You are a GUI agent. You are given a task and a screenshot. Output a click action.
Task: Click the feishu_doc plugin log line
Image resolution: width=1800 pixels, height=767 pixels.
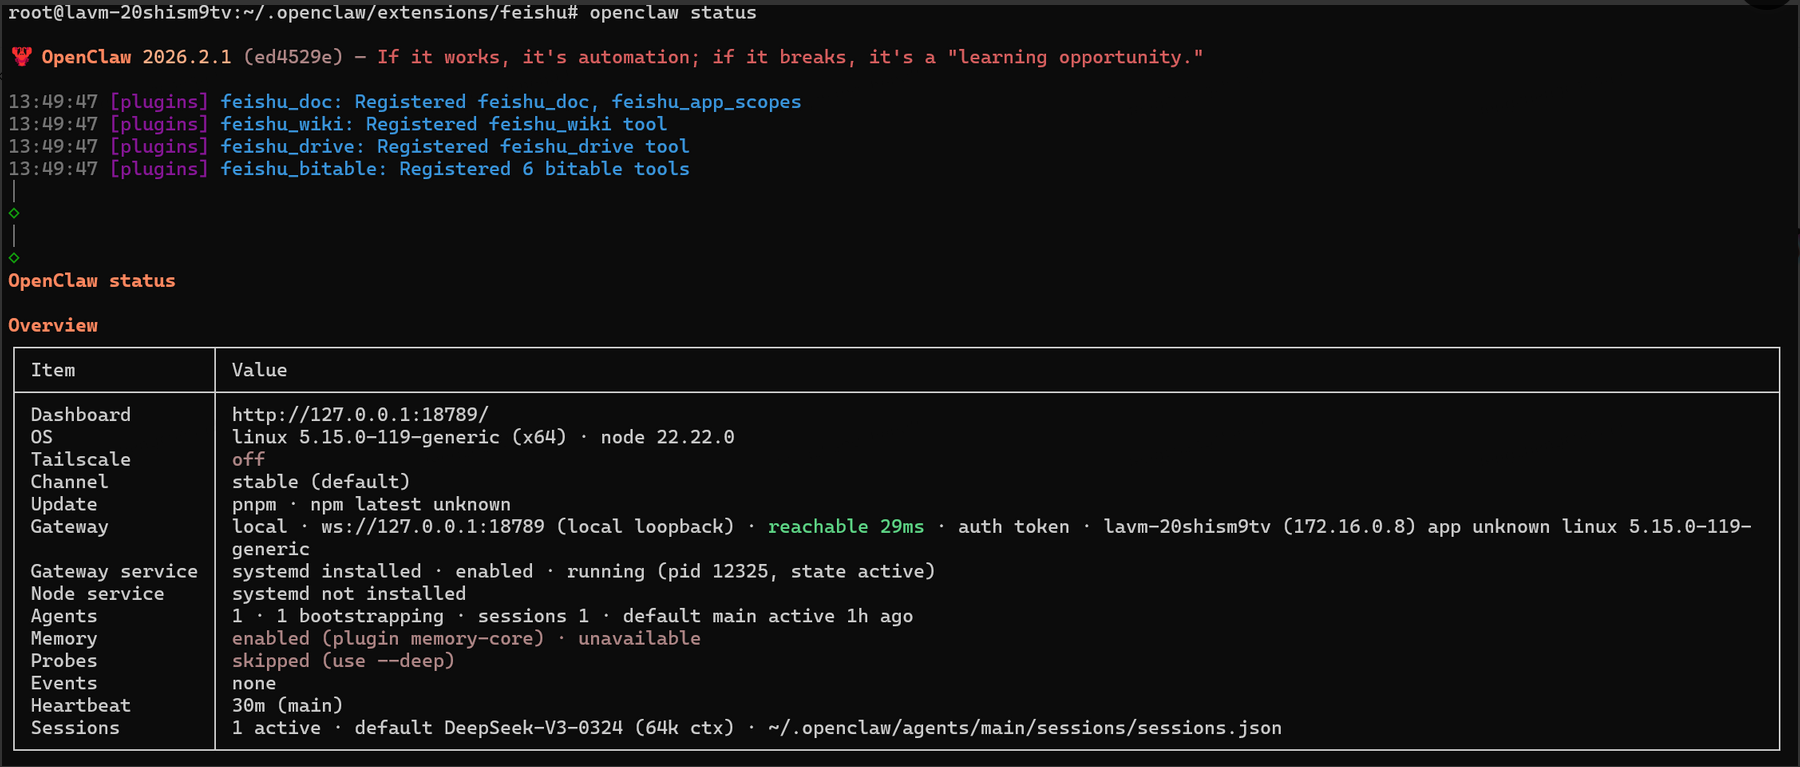coord(510,102)
